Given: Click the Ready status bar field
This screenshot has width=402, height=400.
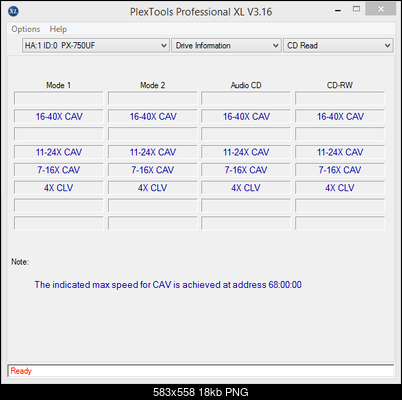Looking at the screenshot, I should pyautogui.click(x=200, y=371).
